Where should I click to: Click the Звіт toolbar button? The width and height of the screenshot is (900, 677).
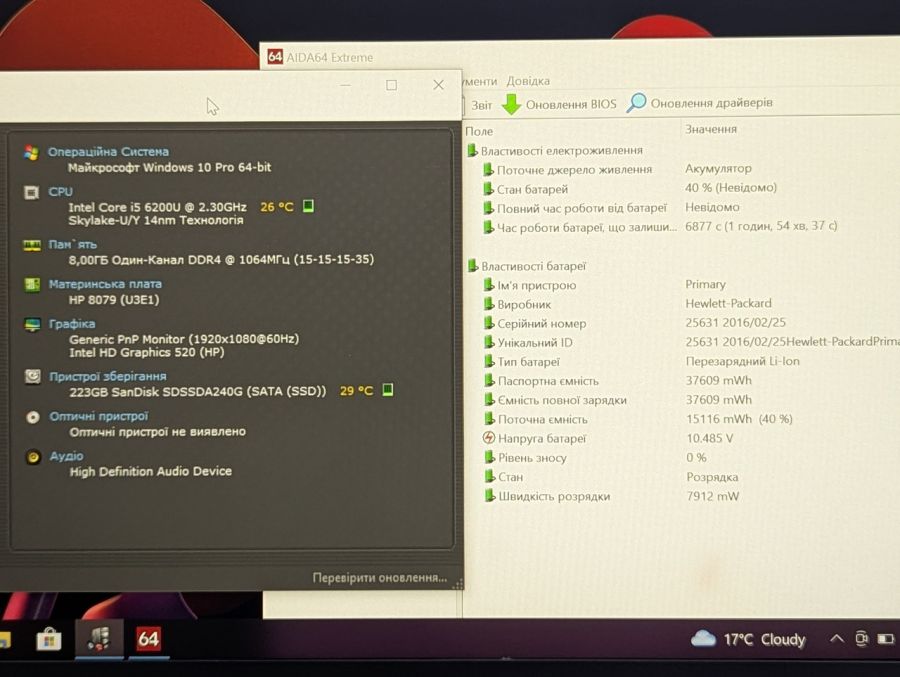click(x=482, y=105)
